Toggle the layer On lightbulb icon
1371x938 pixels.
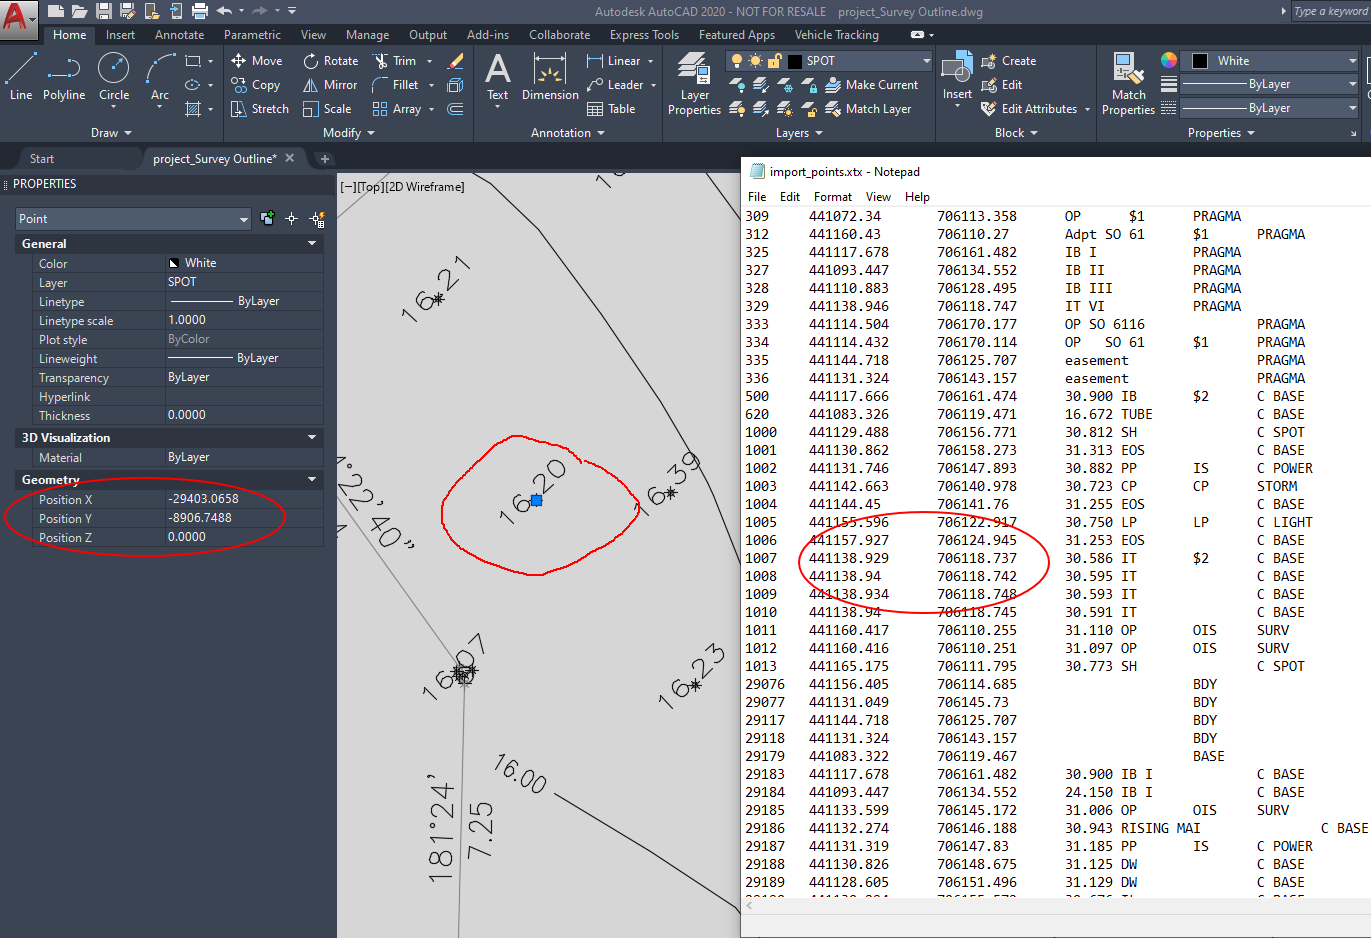point(737,61)
